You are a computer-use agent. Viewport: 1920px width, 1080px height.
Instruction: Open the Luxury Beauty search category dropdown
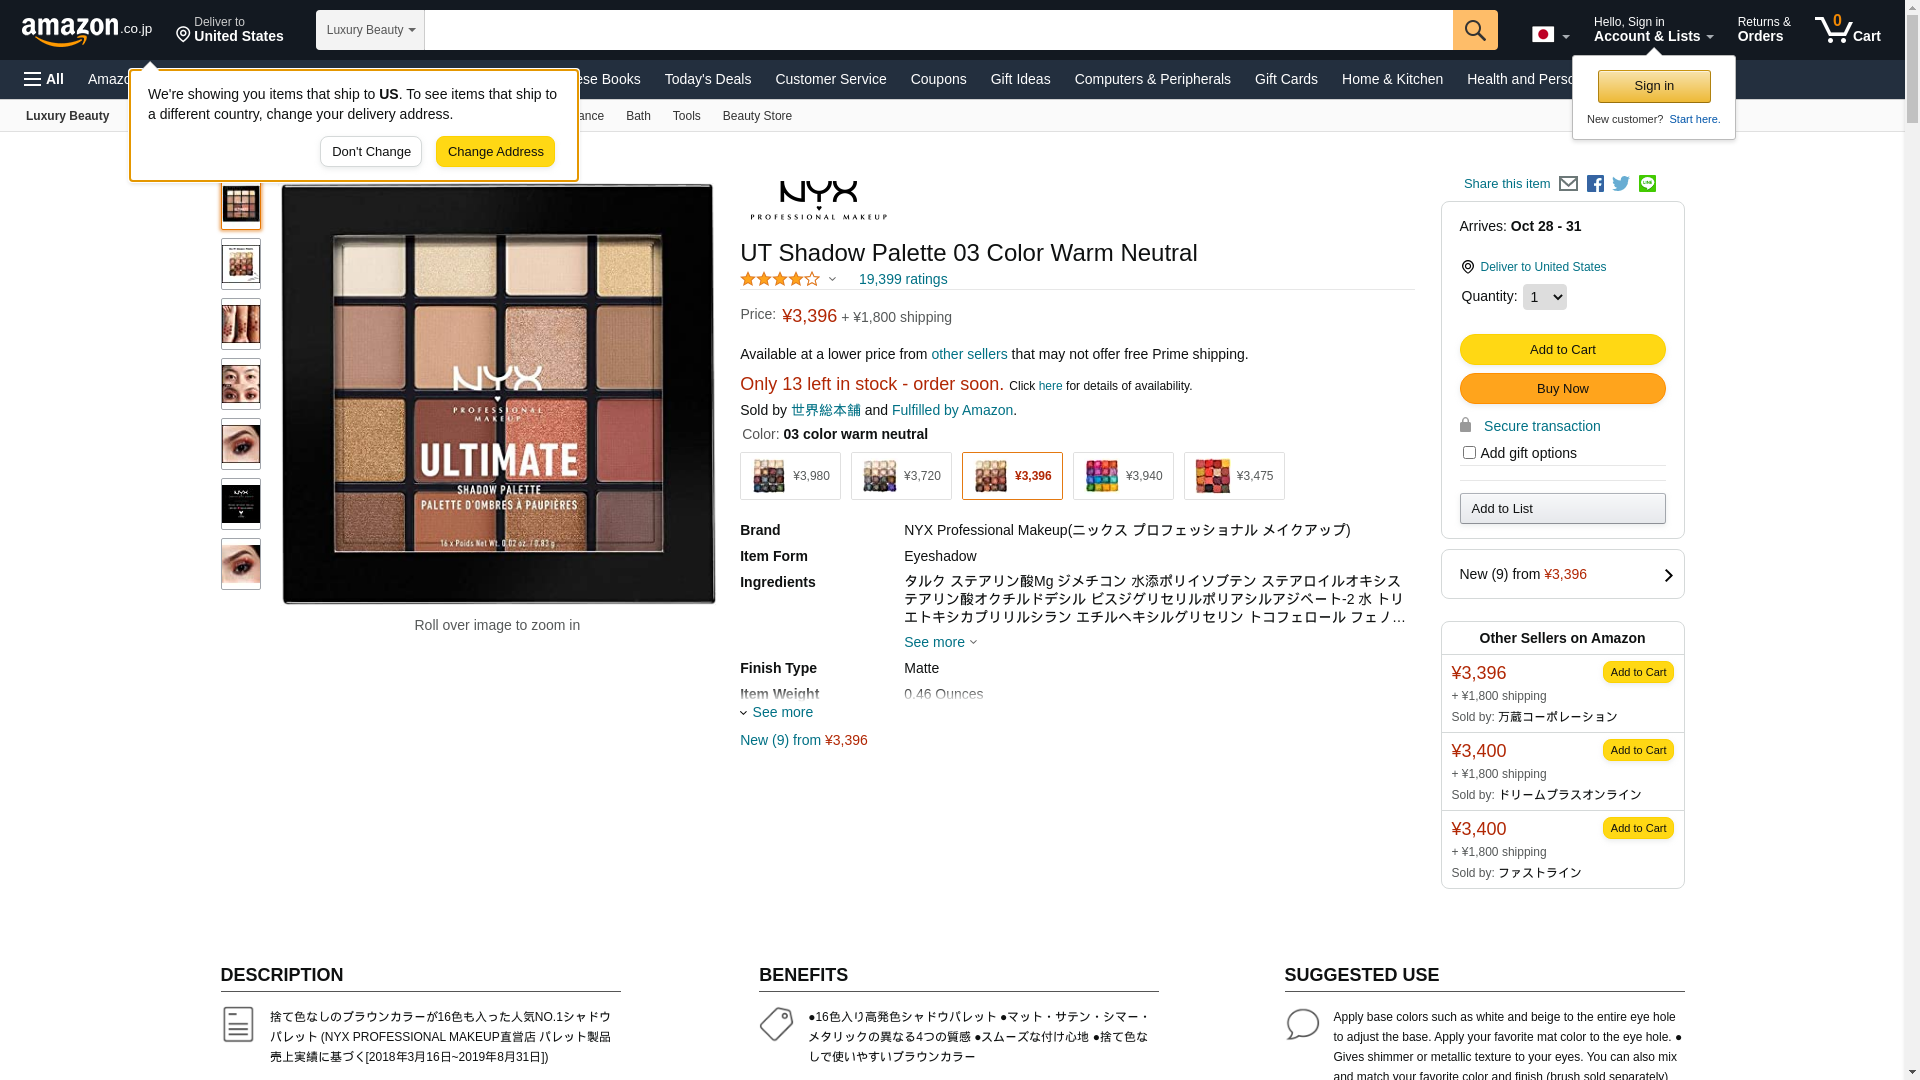[370, 30]
